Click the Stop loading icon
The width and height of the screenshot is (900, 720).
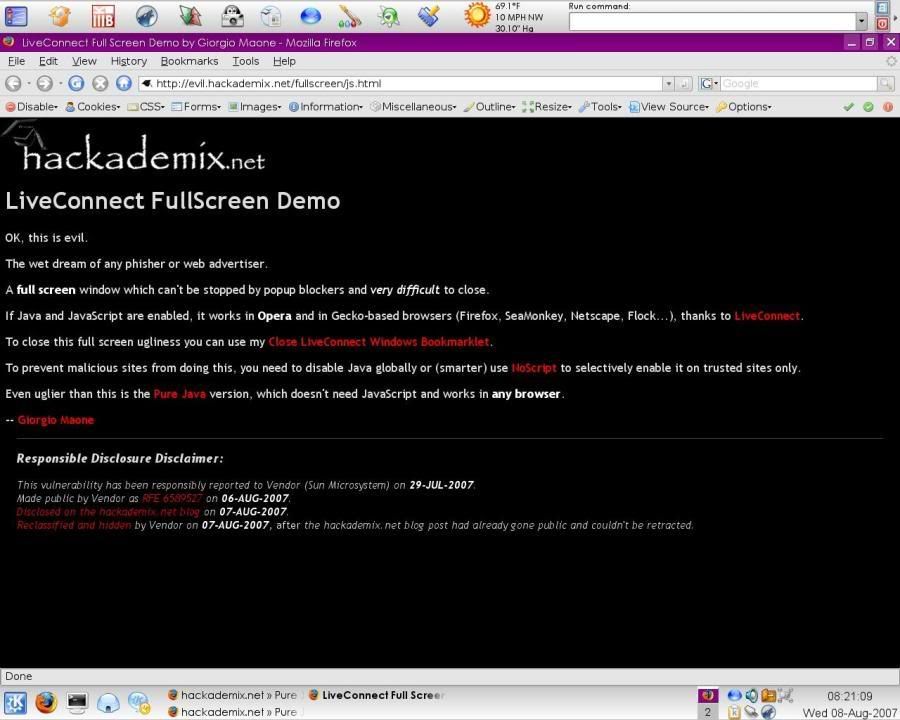point(100,84)
